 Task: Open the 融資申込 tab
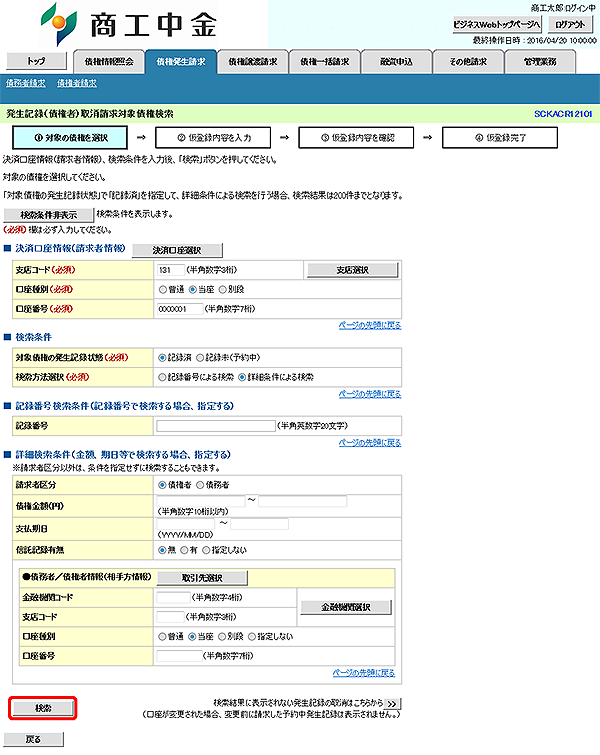tap(396, 62)
